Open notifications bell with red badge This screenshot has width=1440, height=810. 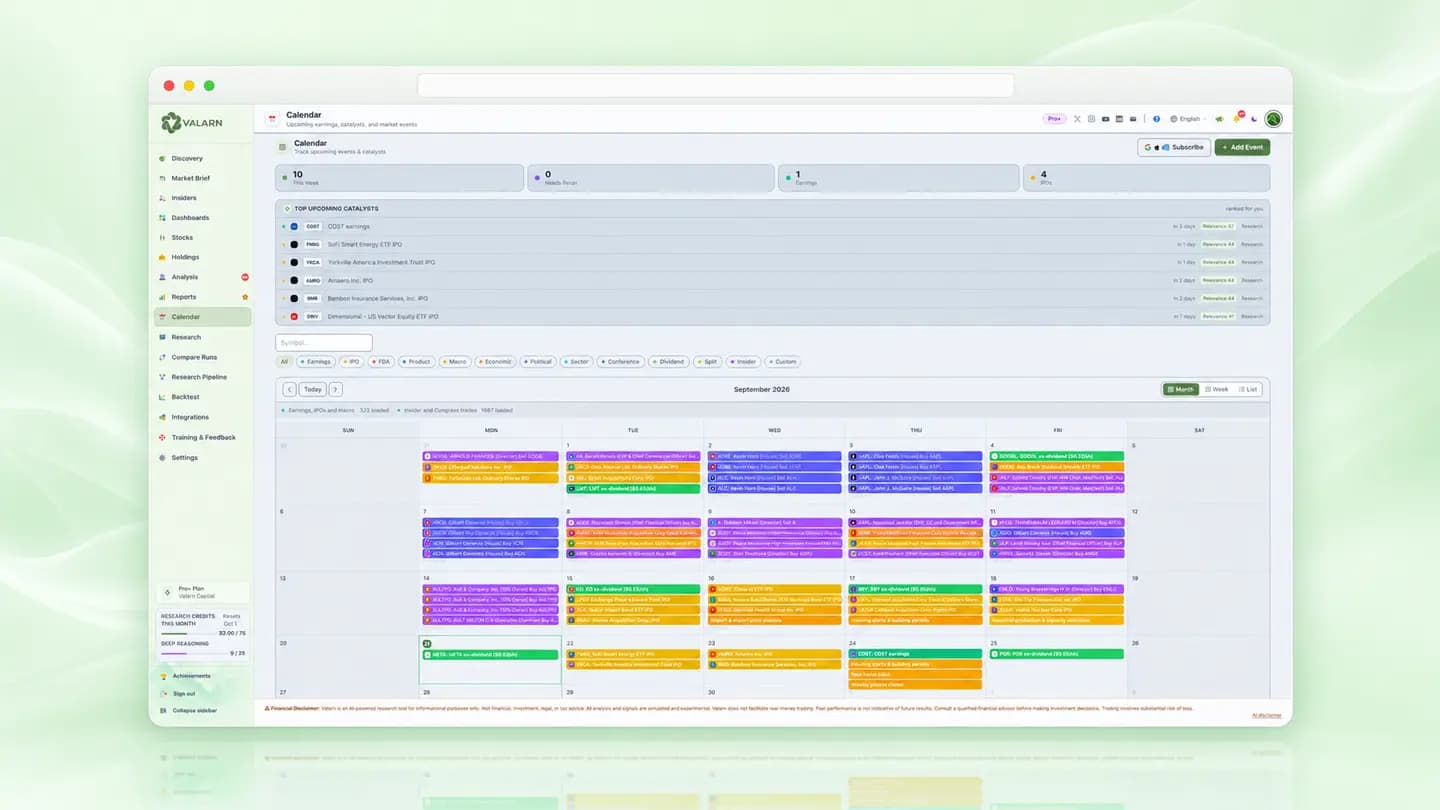pos(1238,118)
